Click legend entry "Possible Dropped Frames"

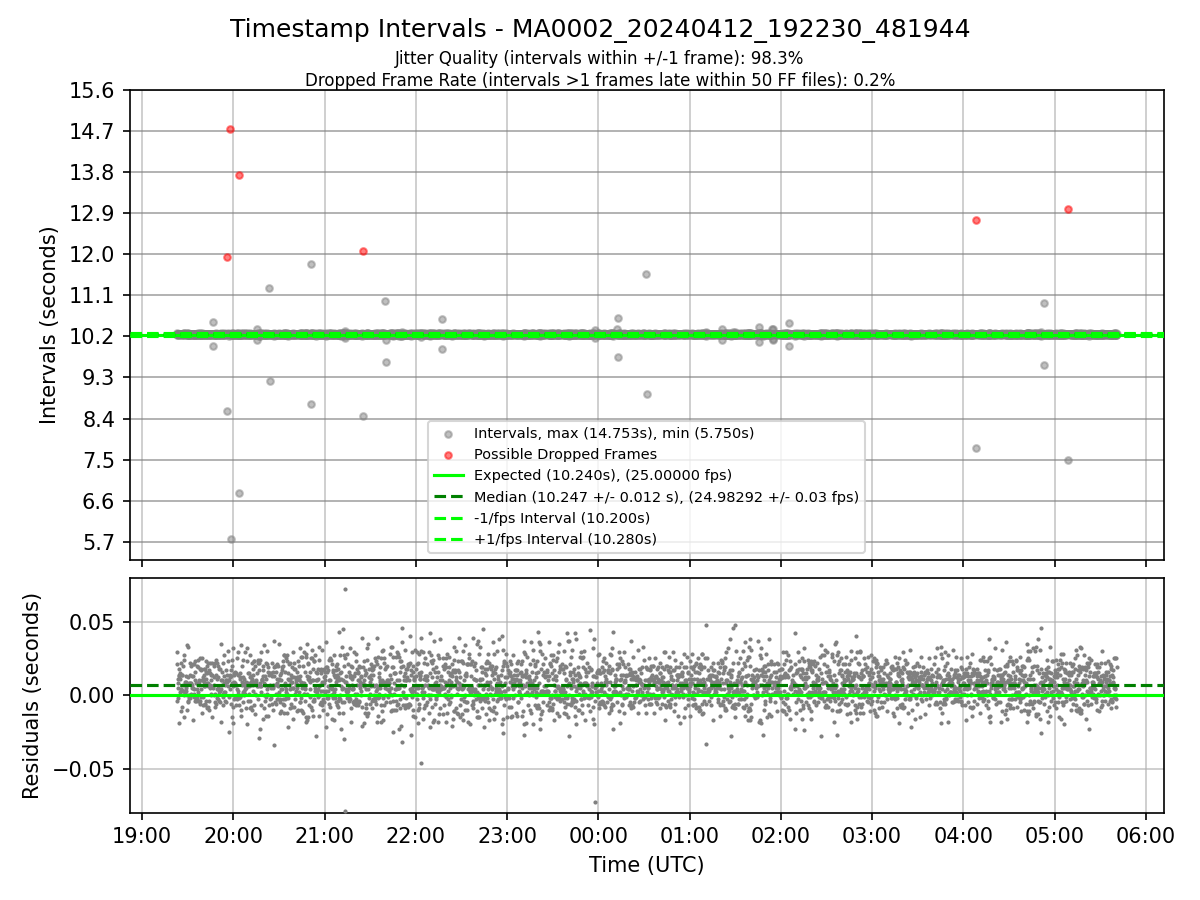565,454
